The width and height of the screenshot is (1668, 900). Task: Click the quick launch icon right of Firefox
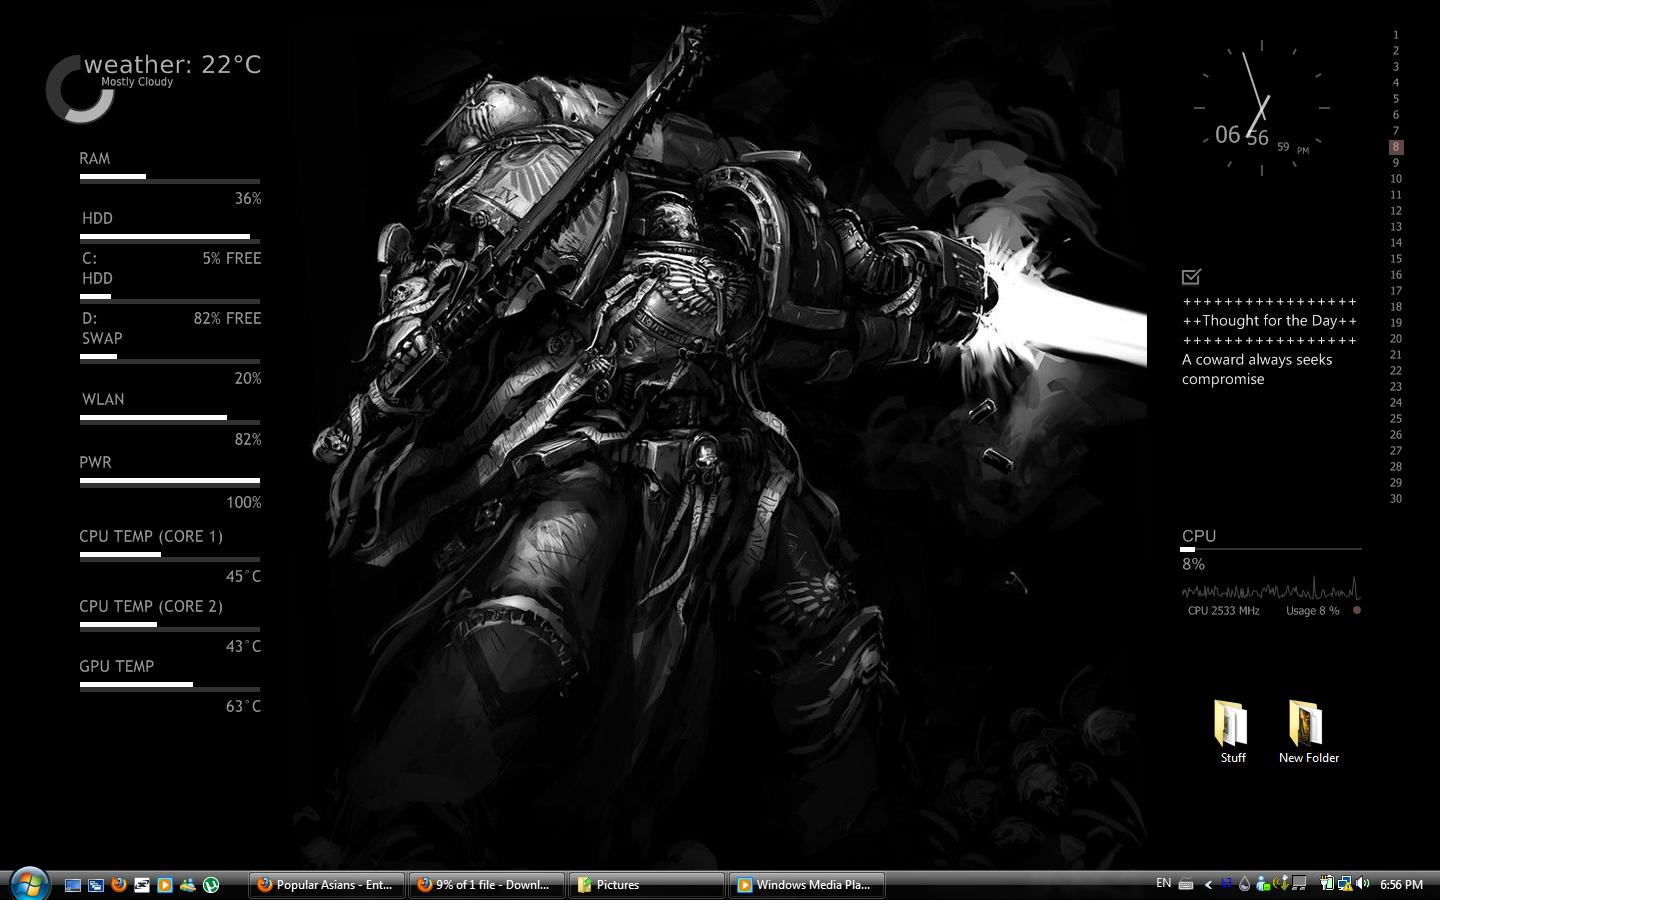pyautogui.click(x=142, y=885)
